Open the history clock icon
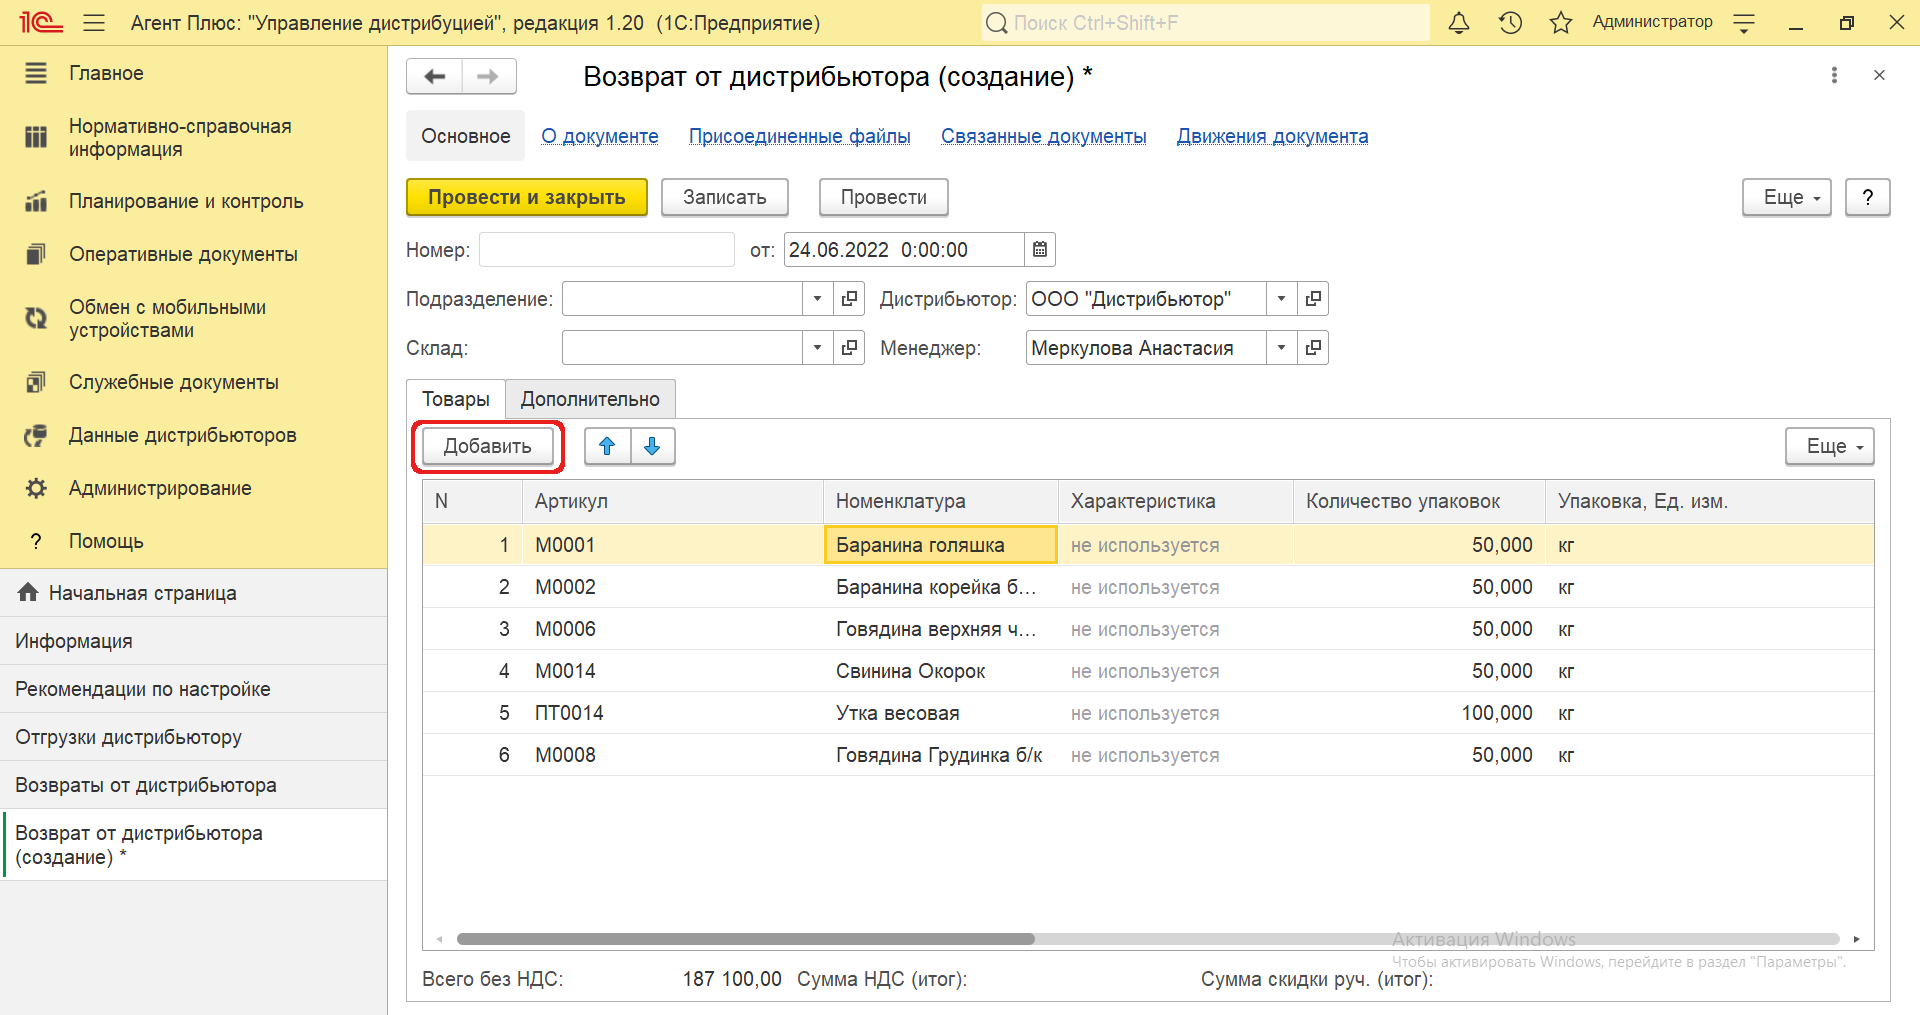 point(1510,22)
